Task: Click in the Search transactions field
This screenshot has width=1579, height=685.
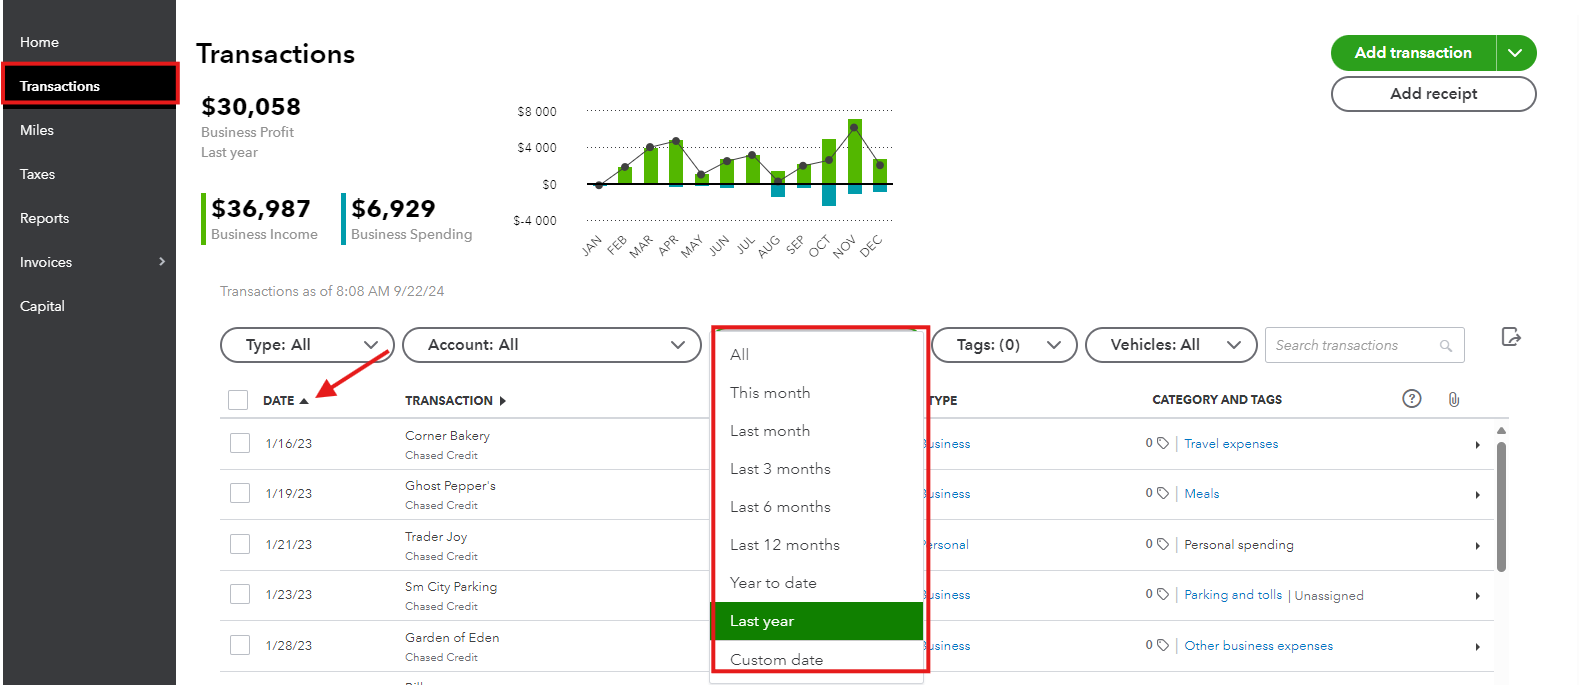Action: (x=1350, y=346)
